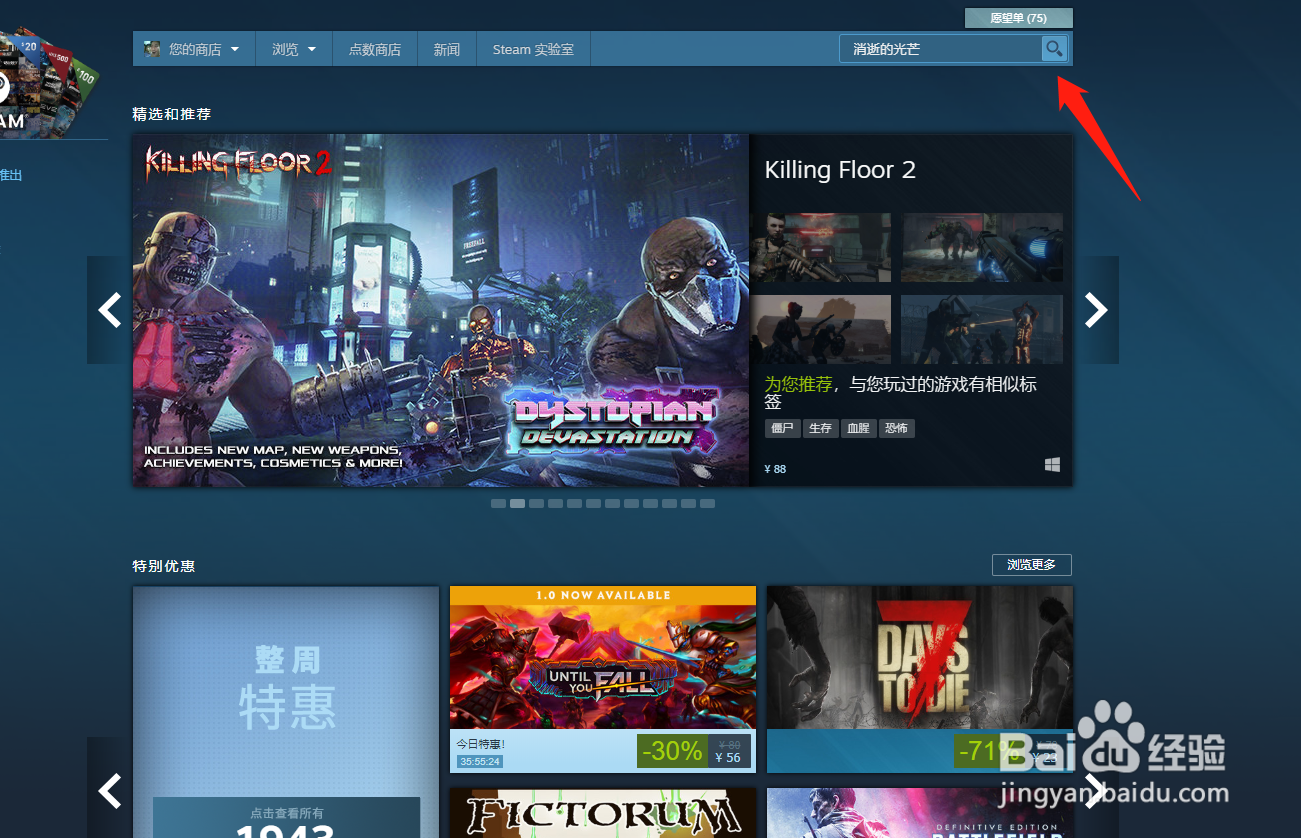Viewport: 1301px width, 838px height.
Task: Open the 整周特惠 weeklong deals card
Action: (286, 712)
